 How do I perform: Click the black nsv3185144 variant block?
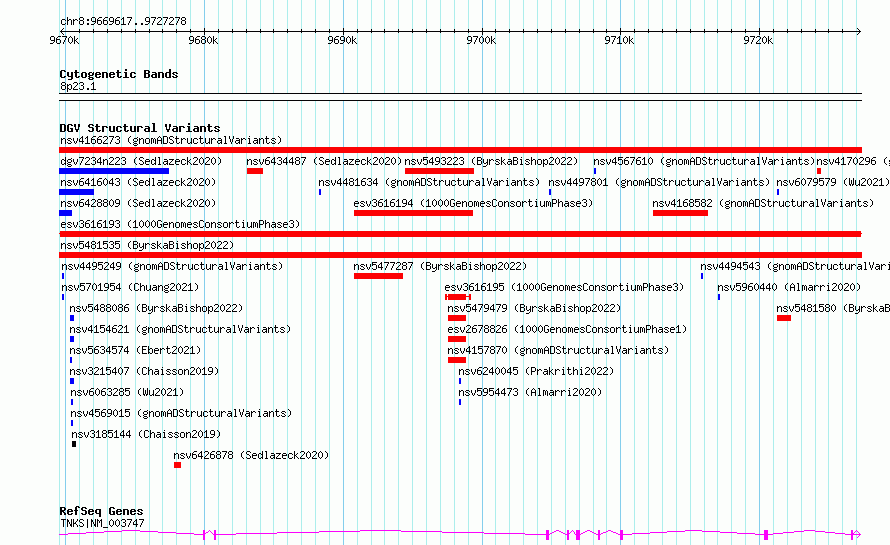pos(74,444)
